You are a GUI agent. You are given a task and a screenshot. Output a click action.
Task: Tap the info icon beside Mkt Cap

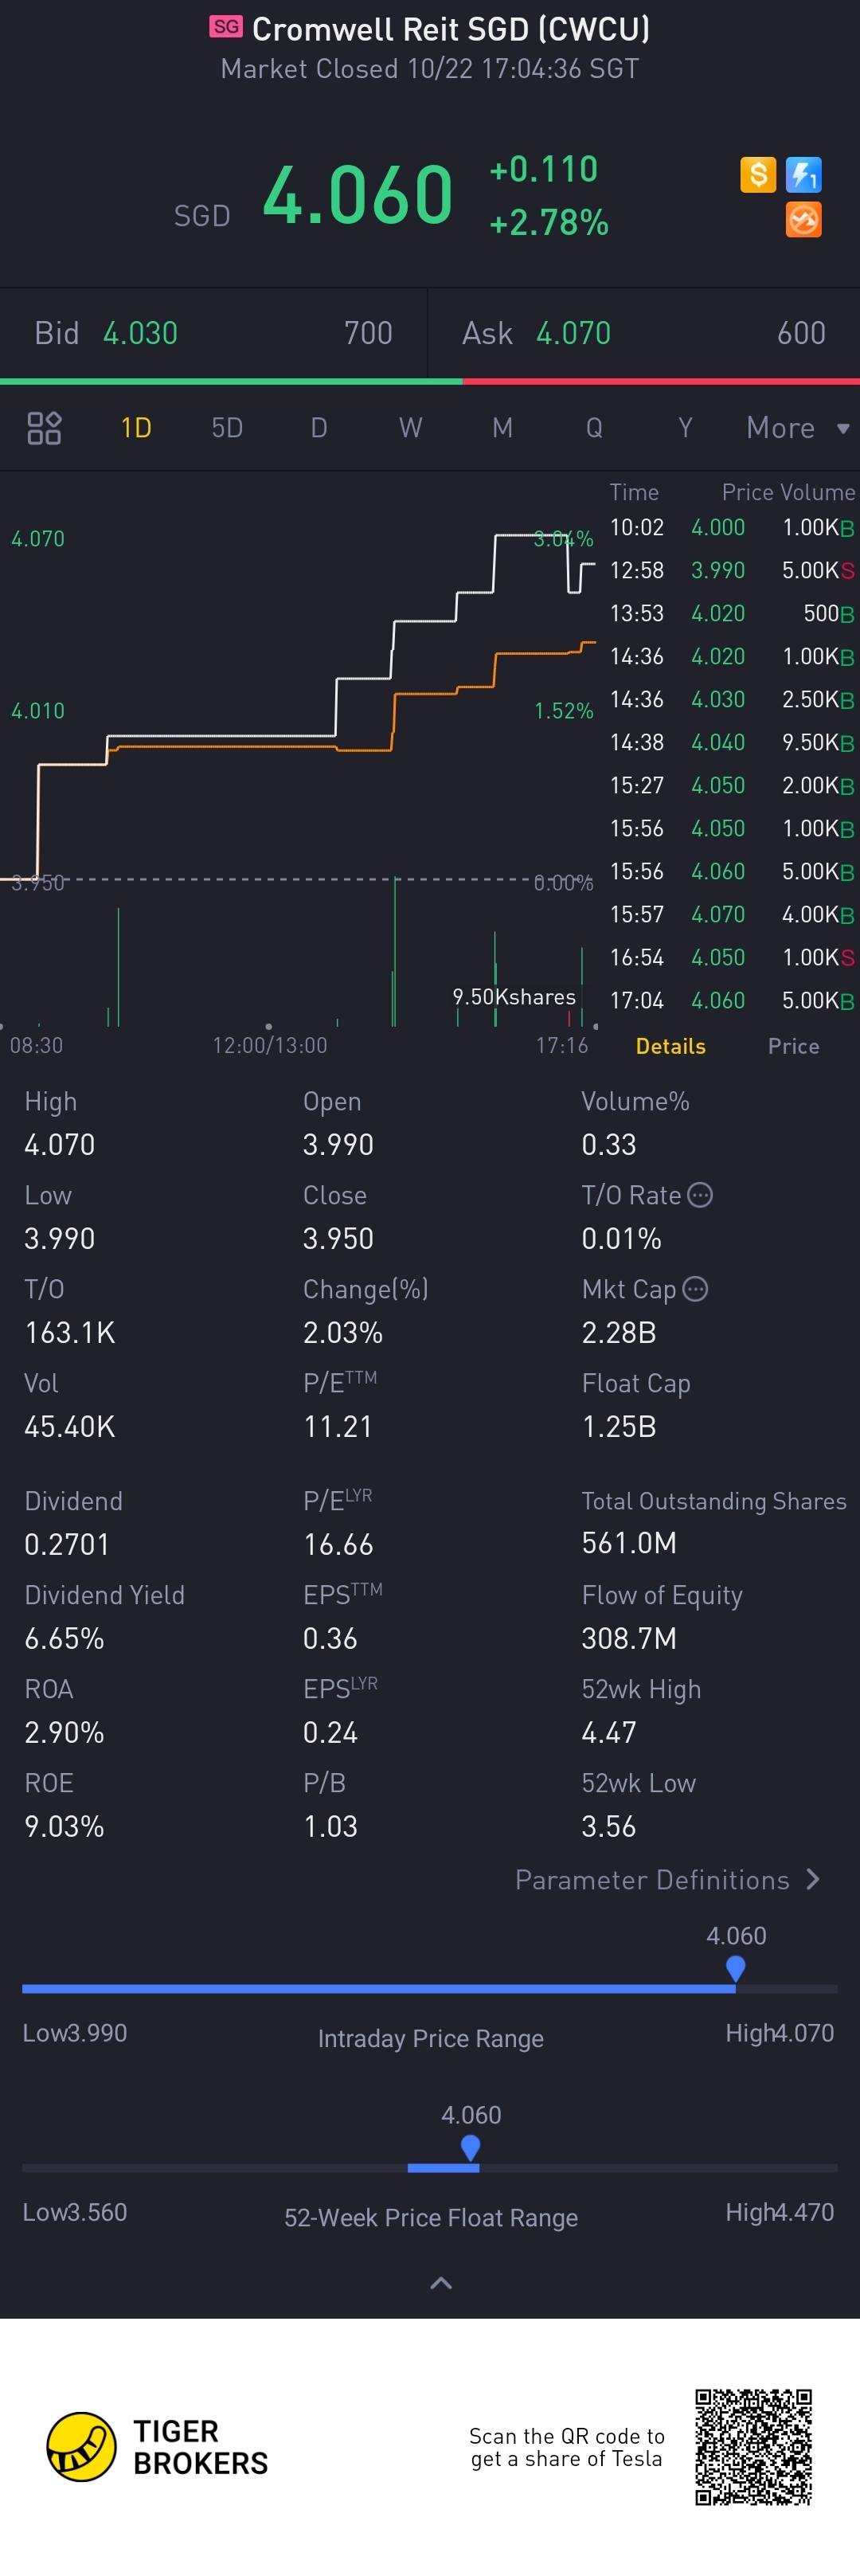pos(695,1289)
